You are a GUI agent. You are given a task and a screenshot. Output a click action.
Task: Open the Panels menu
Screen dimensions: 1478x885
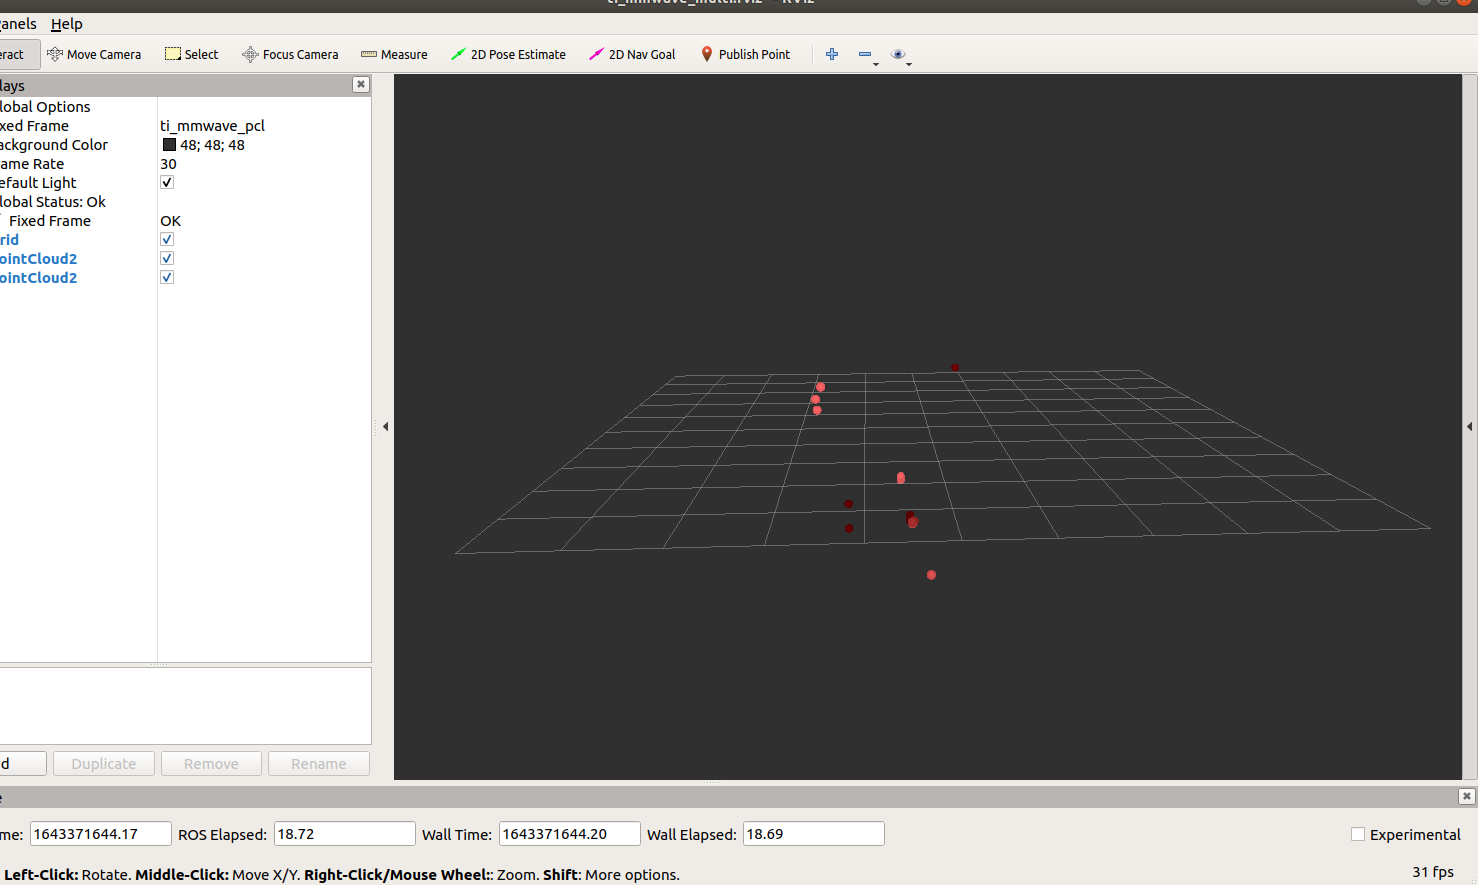pos(18,24)
